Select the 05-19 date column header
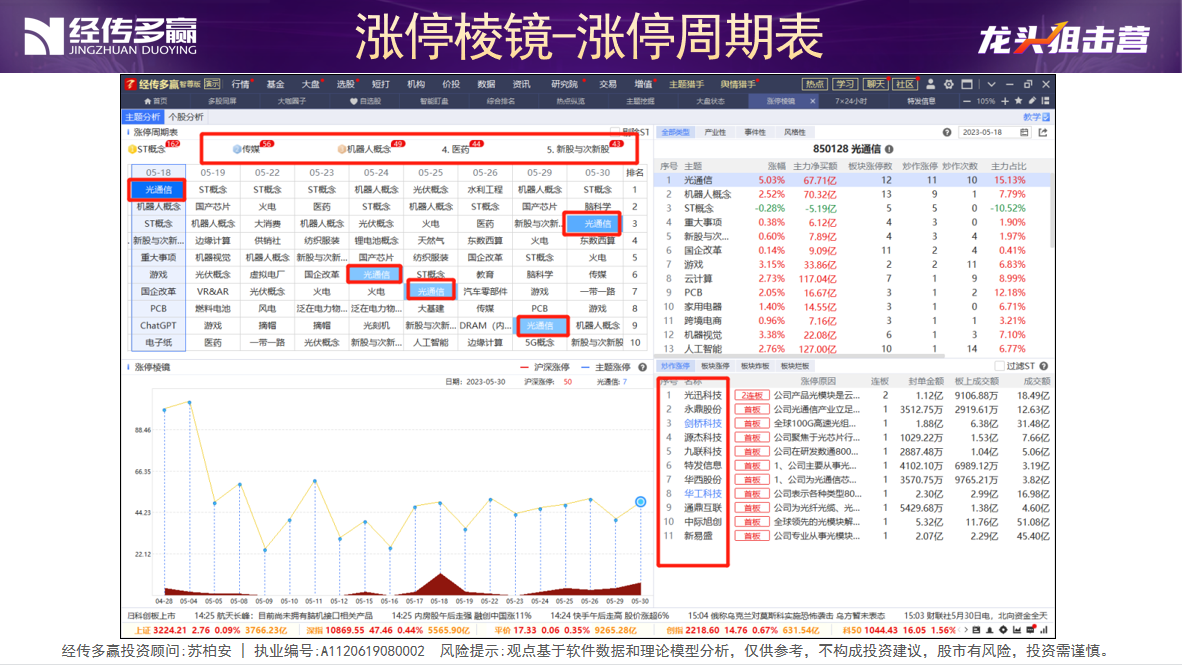 click(213, 173)
